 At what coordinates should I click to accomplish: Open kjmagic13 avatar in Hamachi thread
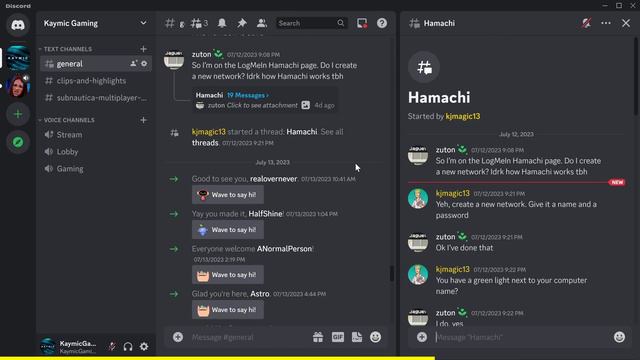click(418, 199)
